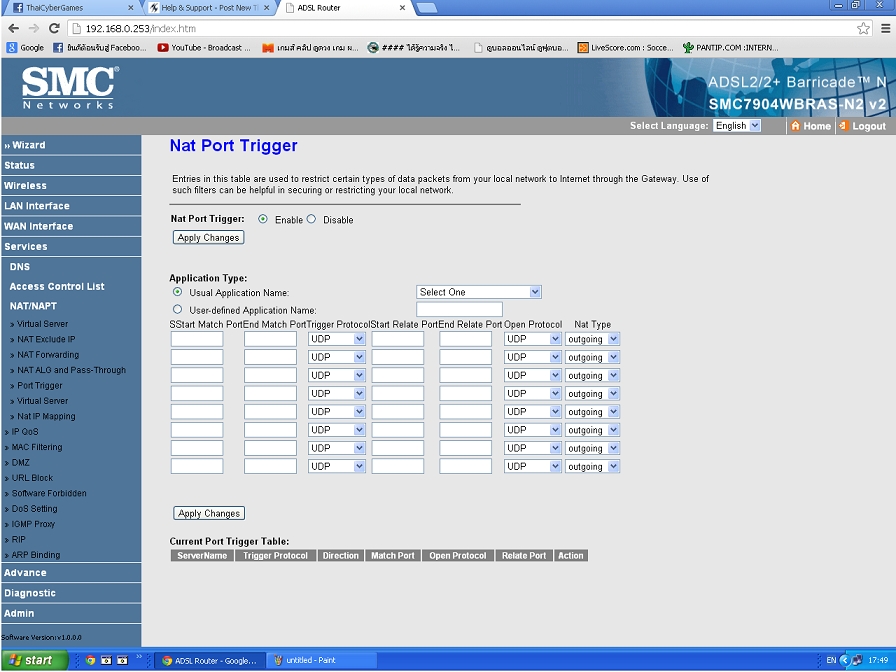Open the Windows Start menu
The height and width of the screenshot is (672, 896).
click(34, 661)
